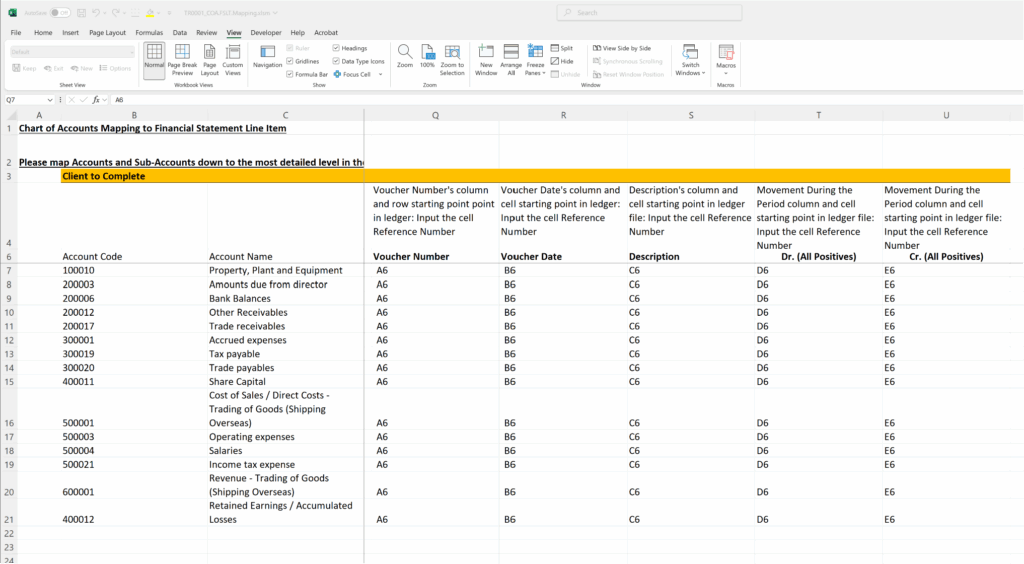
Task: Turn on the AutoSave switch
Action: [61, 13]
